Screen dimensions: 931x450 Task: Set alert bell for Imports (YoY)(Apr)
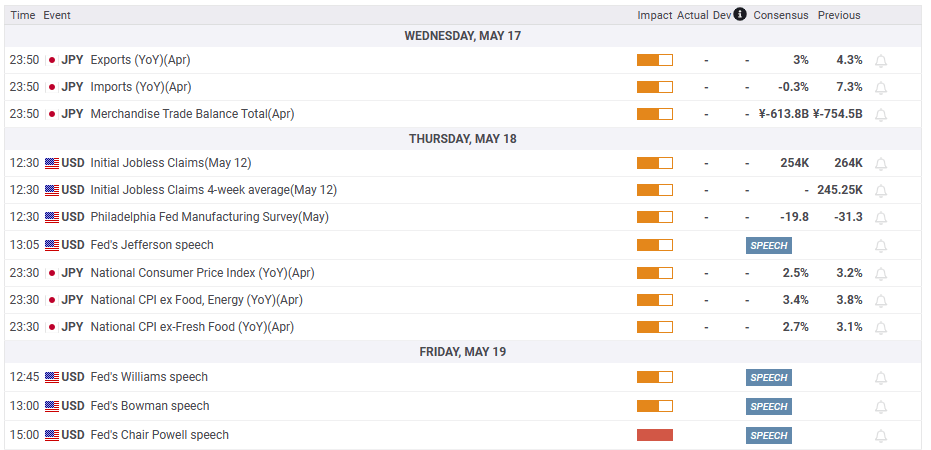pos(881,87)
